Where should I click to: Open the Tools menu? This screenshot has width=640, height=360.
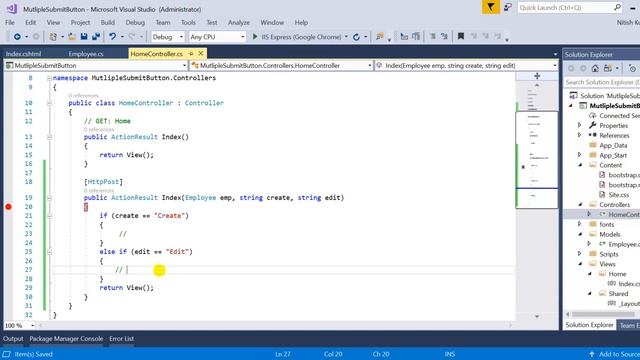pos(188,22)
